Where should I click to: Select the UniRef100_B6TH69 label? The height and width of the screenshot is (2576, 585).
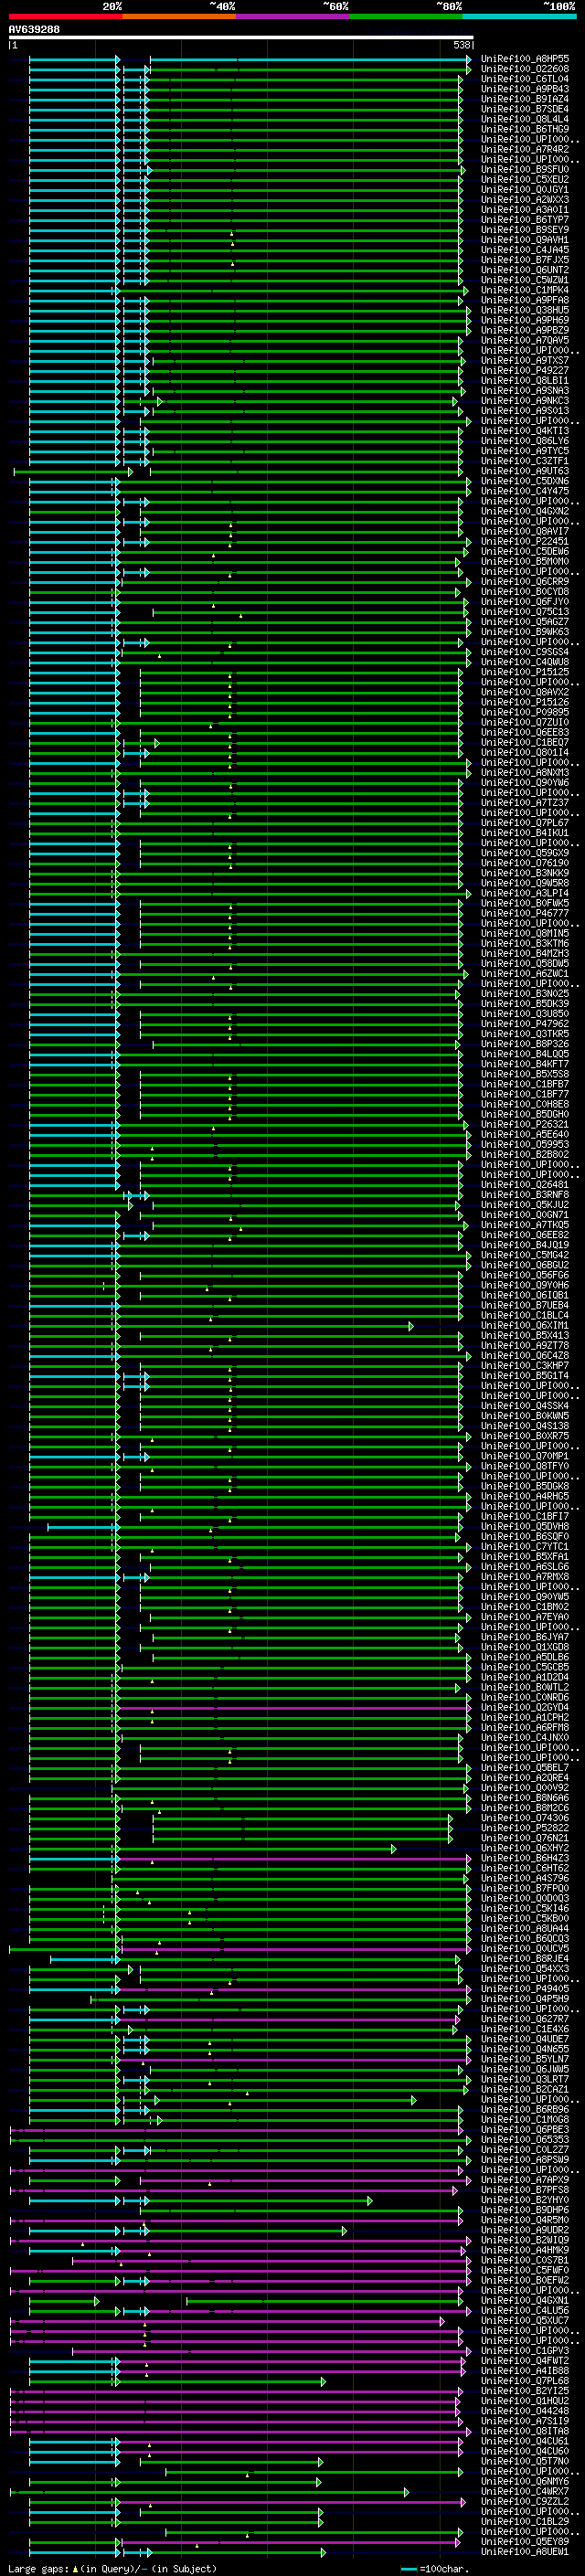525,129
